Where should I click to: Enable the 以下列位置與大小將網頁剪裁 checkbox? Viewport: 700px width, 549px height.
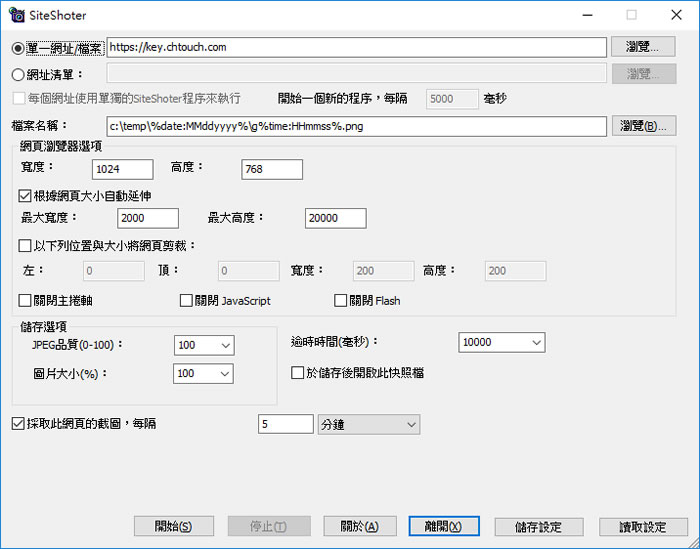pos(26,245)
